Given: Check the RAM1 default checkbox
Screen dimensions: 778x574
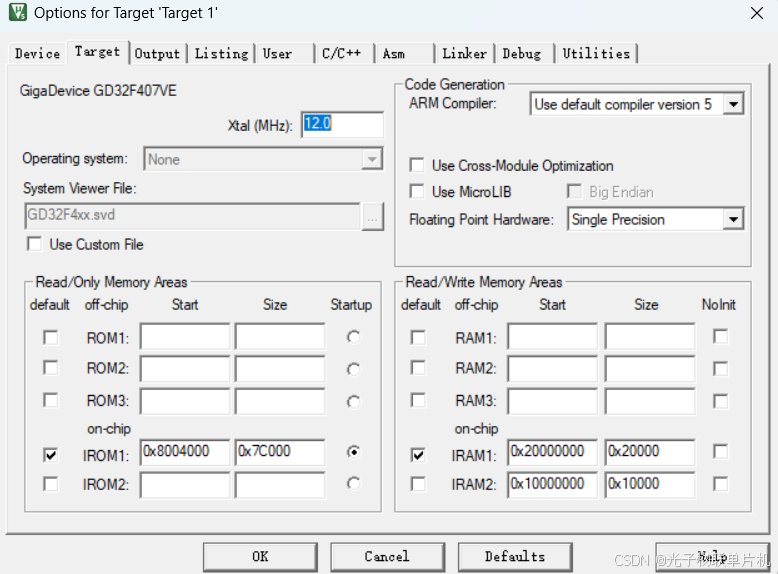Looking at the screenshot, I should click(x=418, y=338).
